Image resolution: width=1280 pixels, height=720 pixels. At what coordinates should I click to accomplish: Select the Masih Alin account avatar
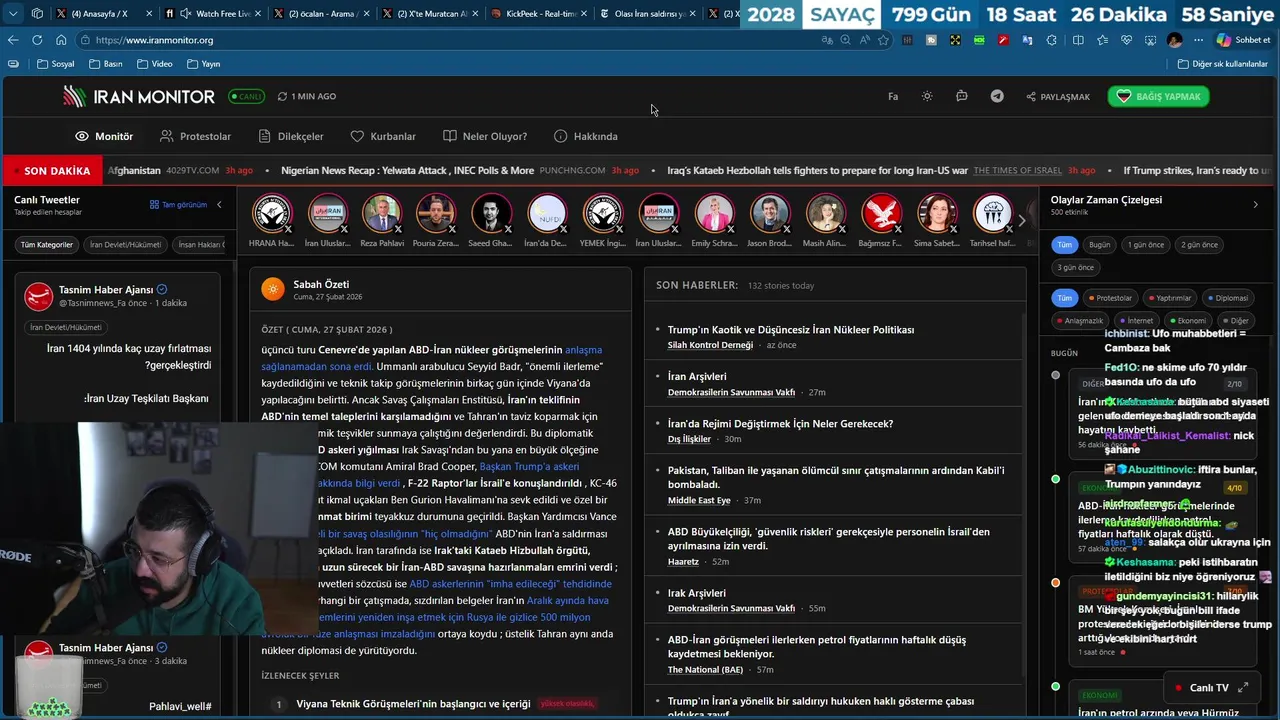pyautogui.click(x=824, y=214)
